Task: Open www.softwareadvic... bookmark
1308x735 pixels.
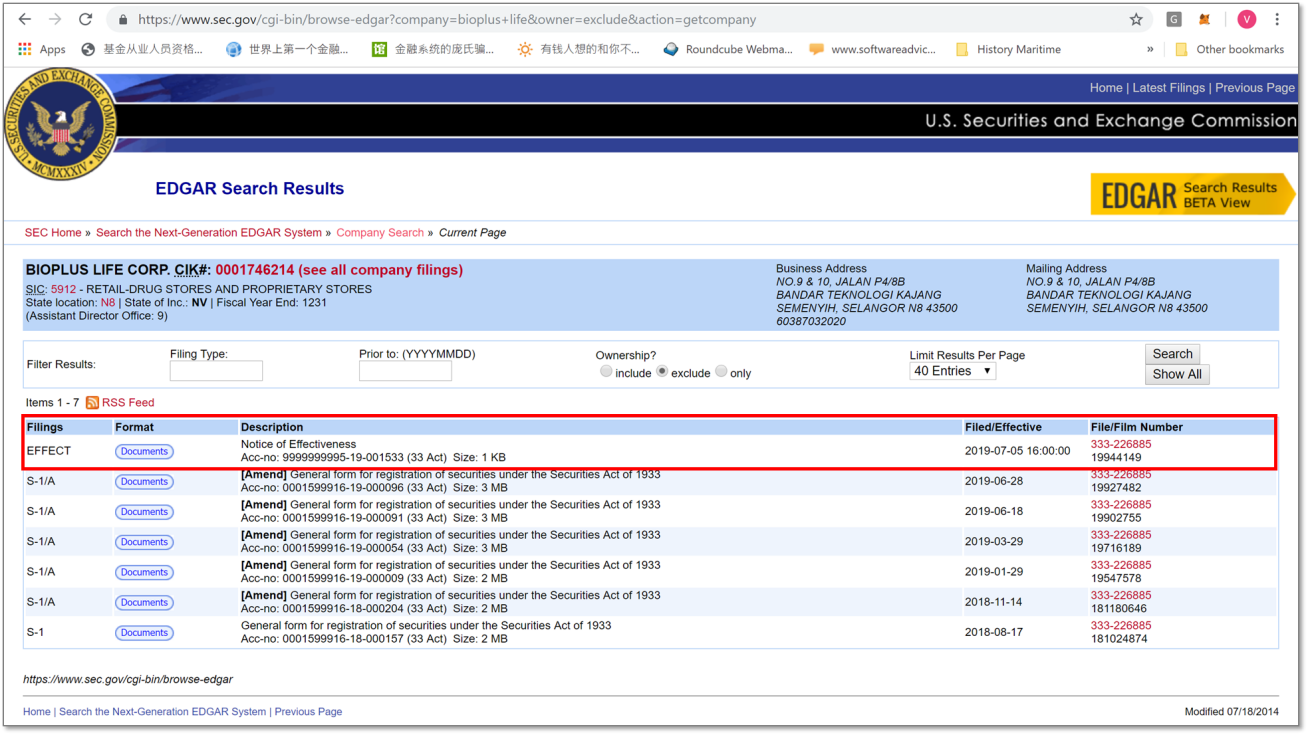Action: point(873,49)
